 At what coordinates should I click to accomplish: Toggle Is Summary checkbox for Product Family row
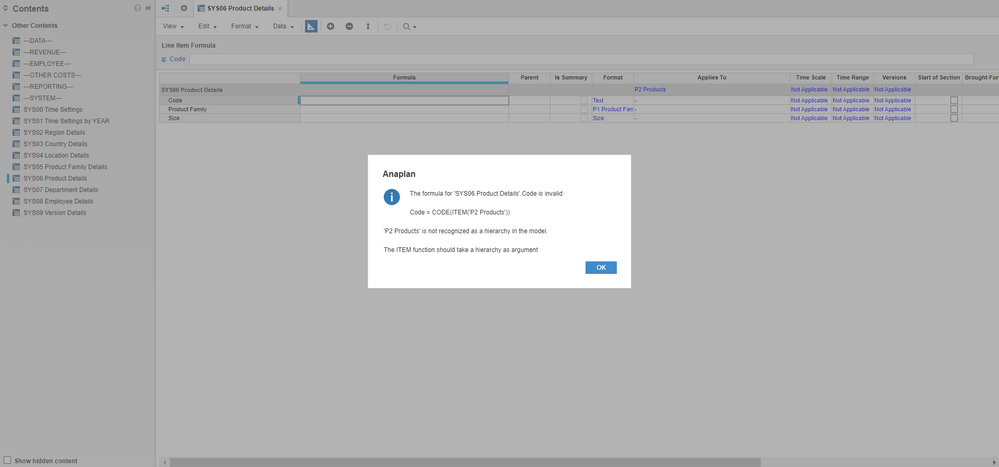584,109
